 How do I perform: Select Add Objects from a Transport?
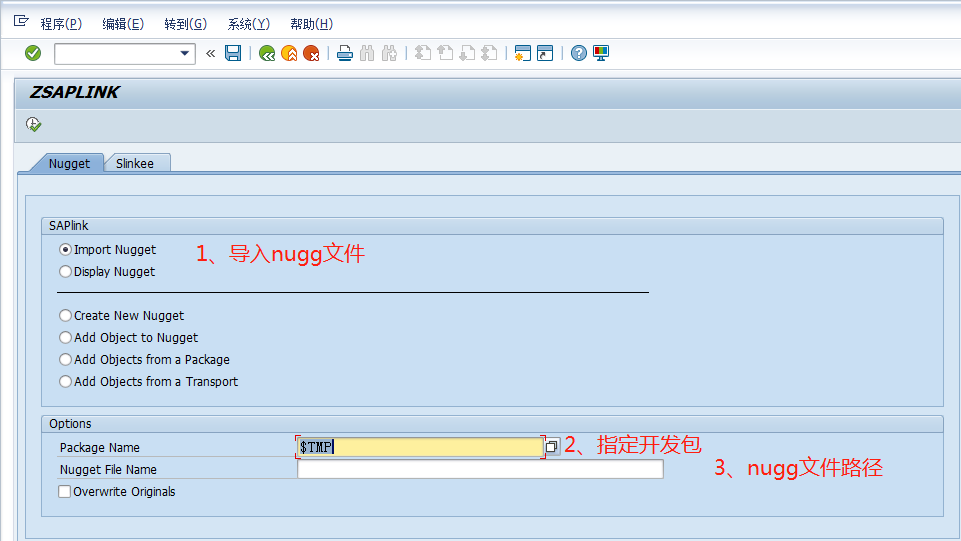65,382
